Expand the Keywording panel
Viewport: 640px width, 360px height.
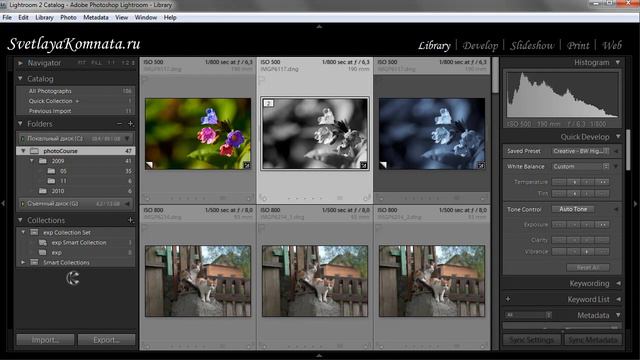tap(618, 283)
